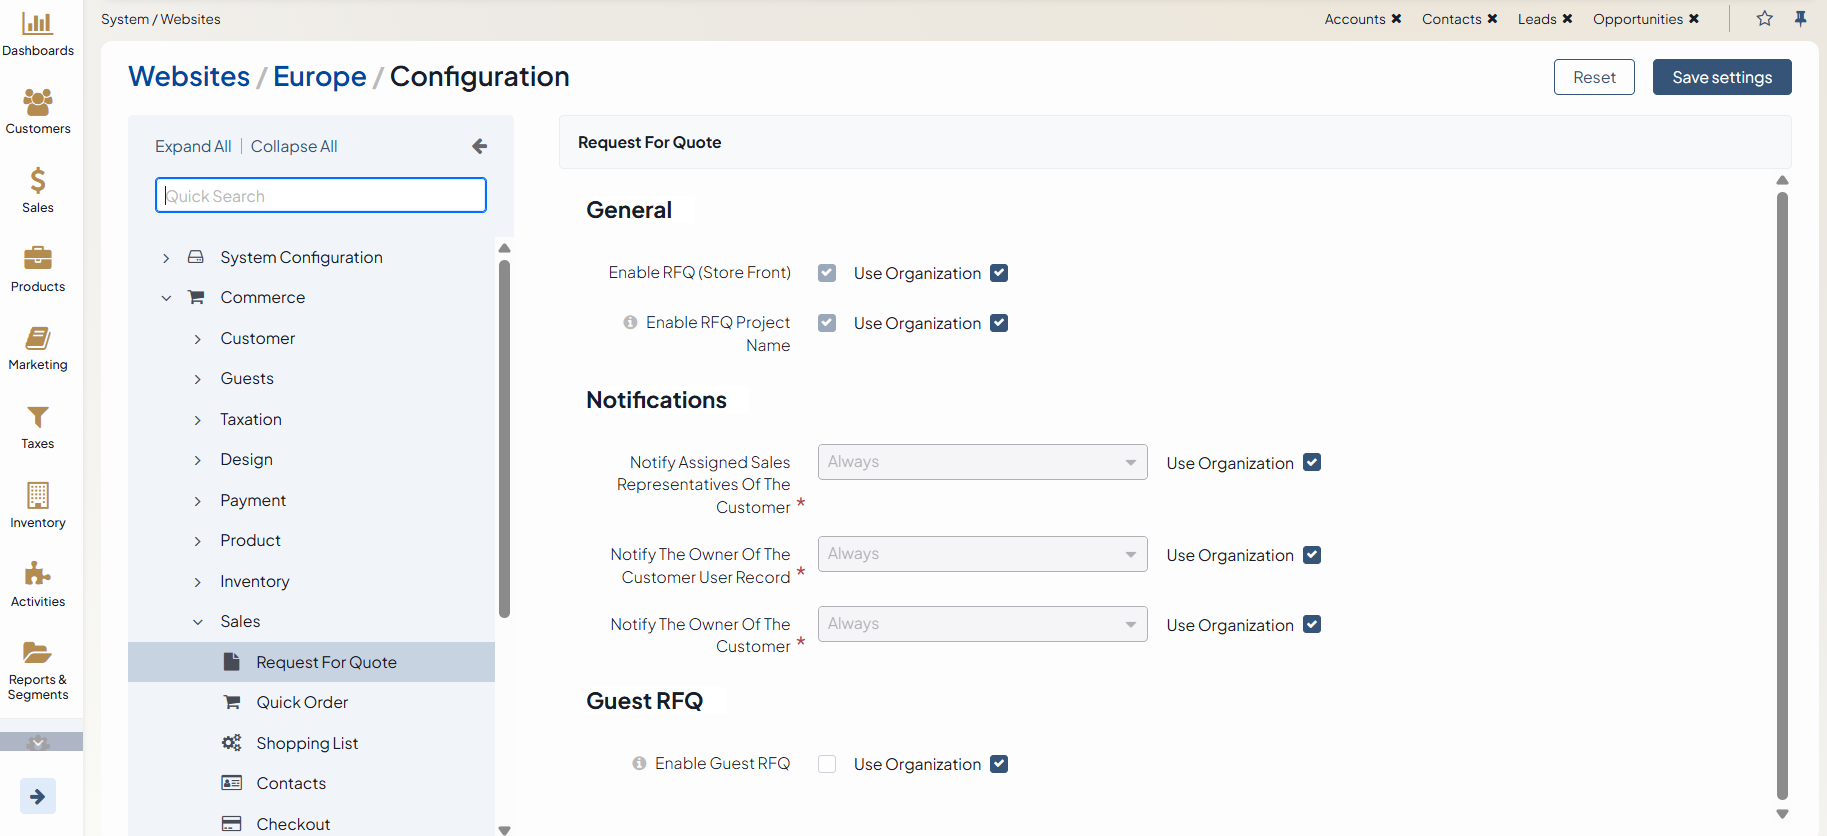Expand the System Configuration tree node

point(166,258)
